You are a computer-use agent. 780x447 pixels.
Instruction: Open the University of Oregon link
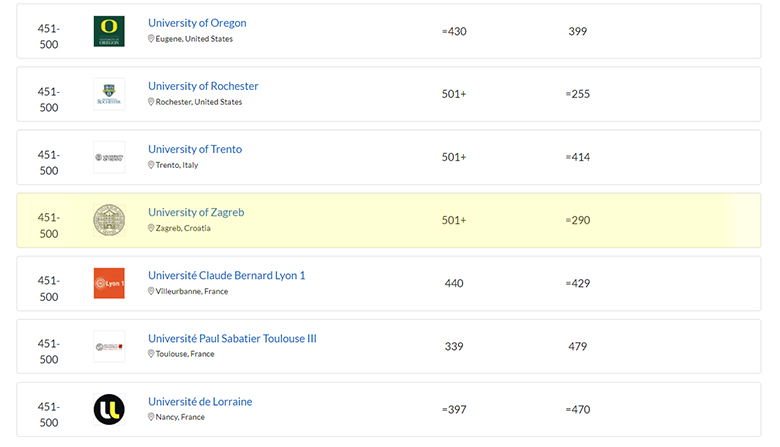tap(197, 23)
